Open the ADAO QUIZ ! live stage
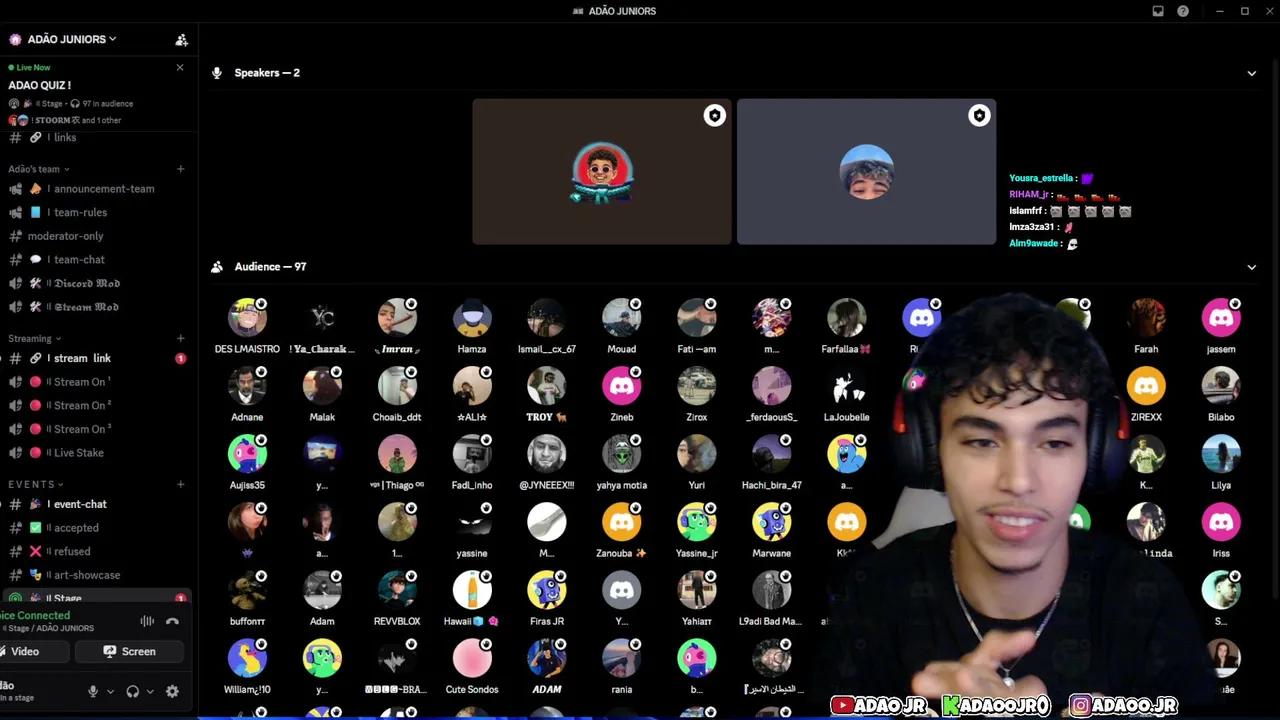Screen dimensions: 1280x720 40,85
